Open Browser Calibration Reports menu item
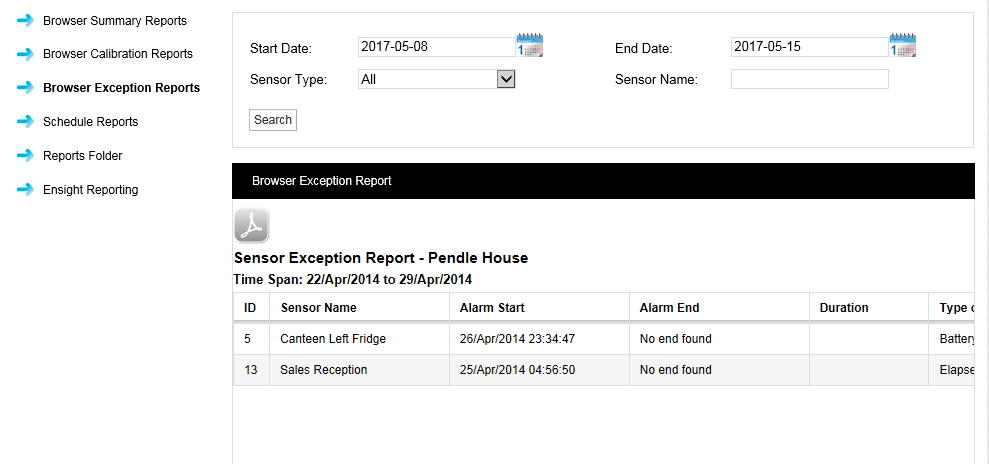 point(117,54)
